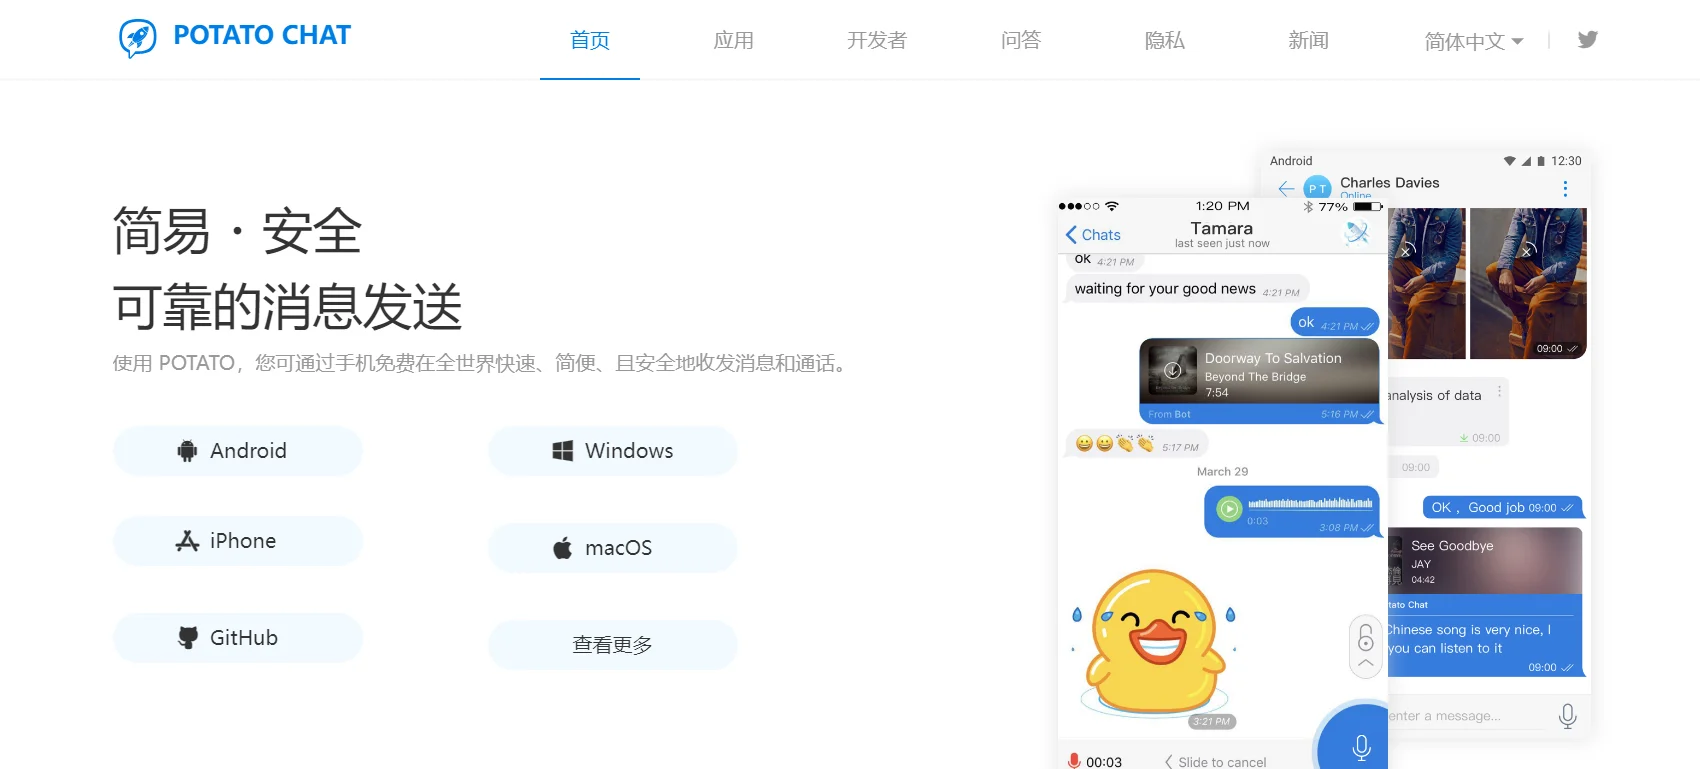
Task: Click the GitHub button
Action: click(238, 638)
